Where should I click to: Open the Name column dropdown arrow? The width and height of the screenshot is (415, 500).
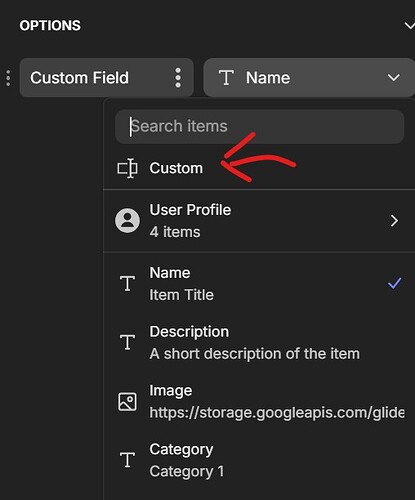(x=394, y=78)
